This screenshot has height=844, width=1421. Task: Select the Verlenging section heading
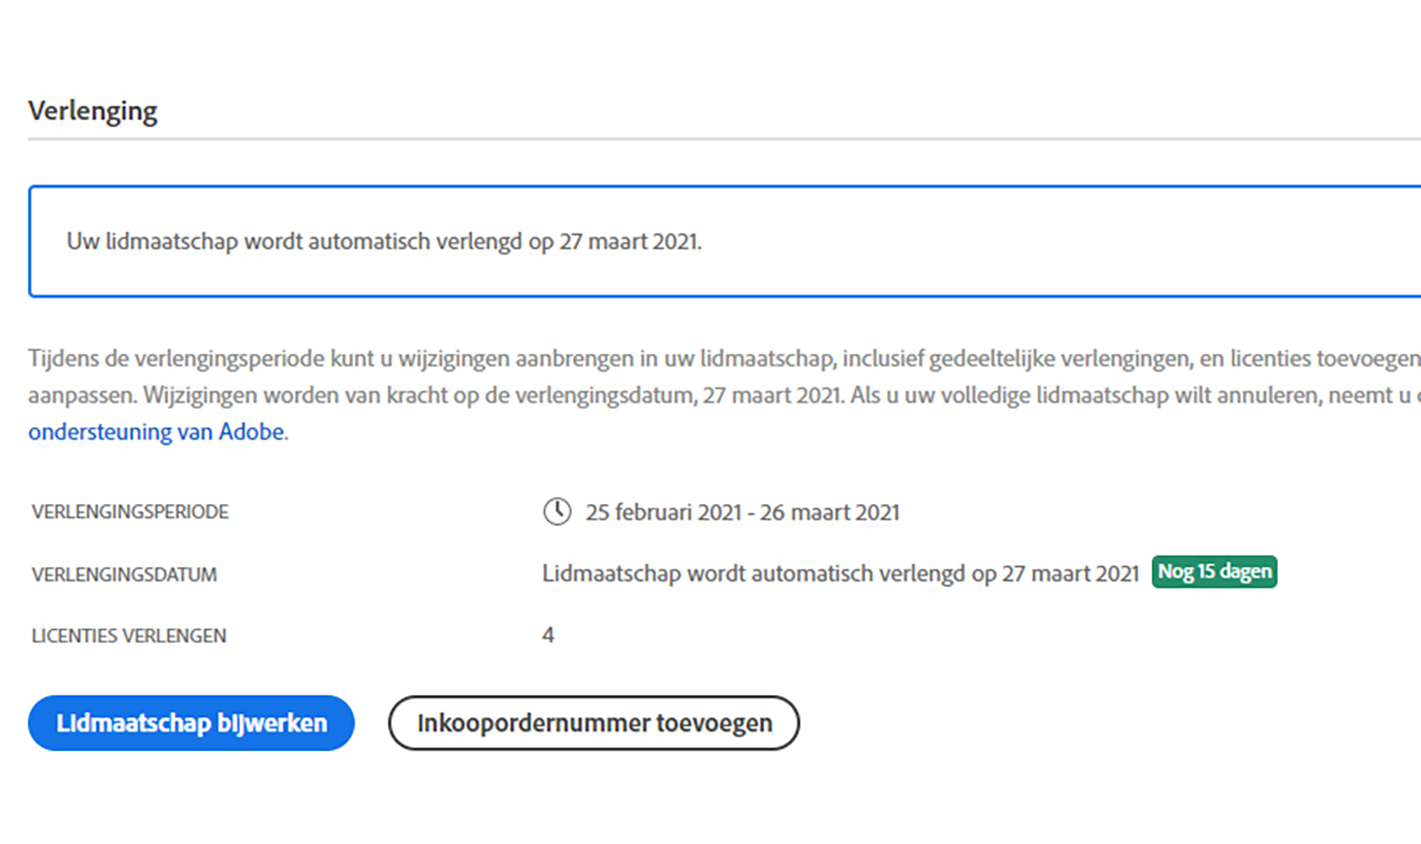(x=93, y=110)
